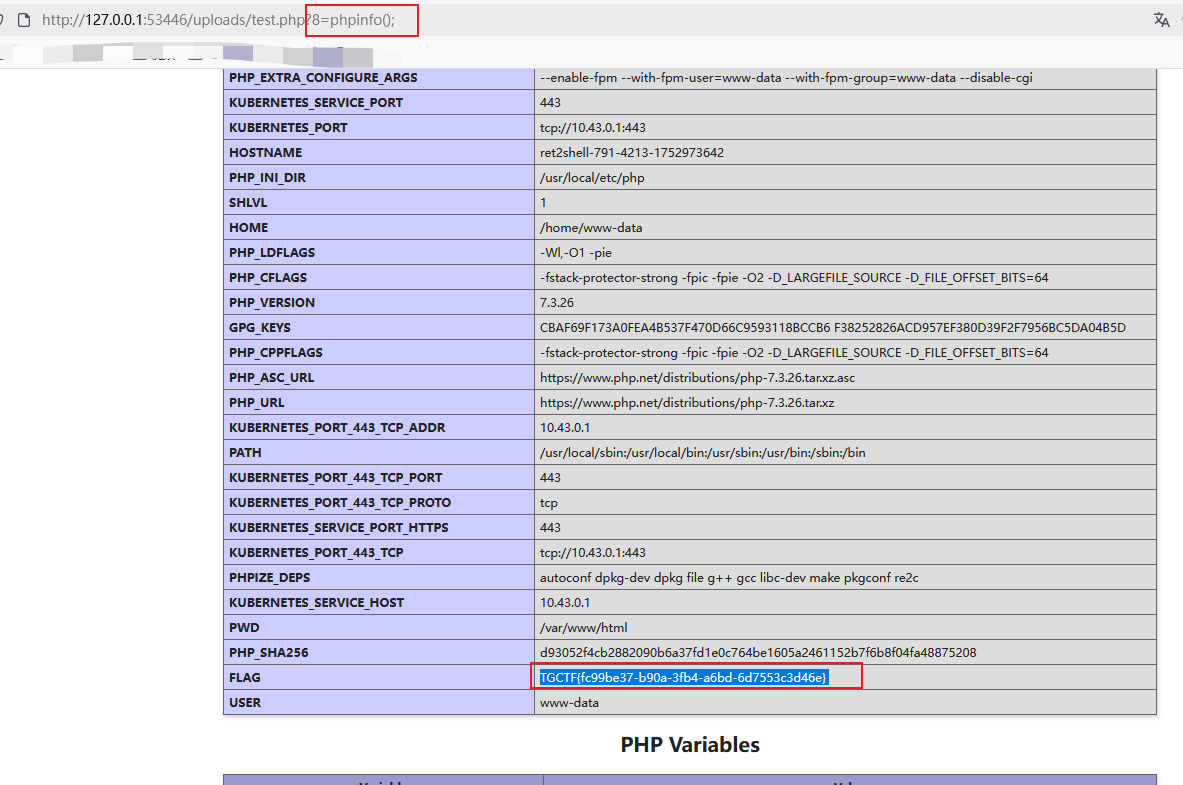Click the KUBERNETES_PORT value cell
Image resolution: width=1183 pixels, height=785 pixels.
coord(845,128)
